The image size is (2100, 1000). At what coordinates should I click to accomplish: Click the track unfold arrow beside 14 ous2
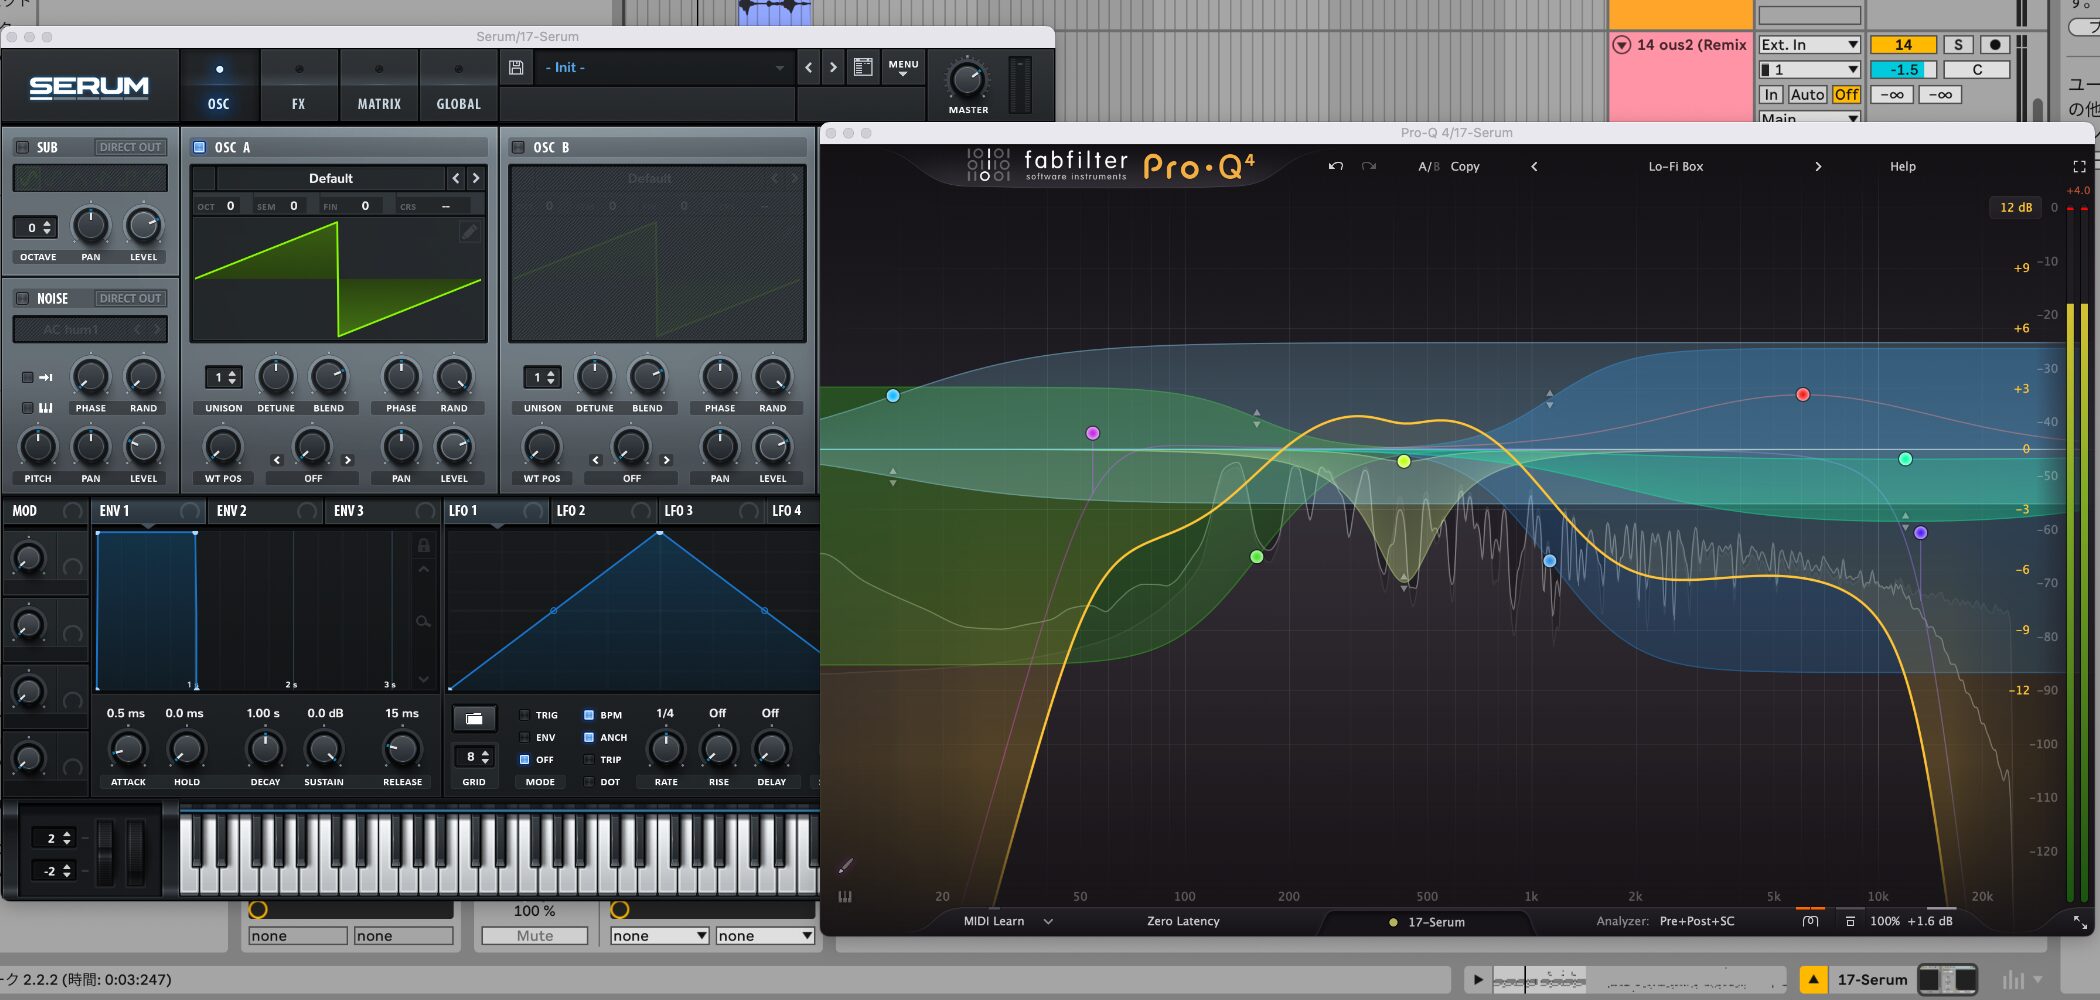pyautogui.click(x=1621, y=45)
